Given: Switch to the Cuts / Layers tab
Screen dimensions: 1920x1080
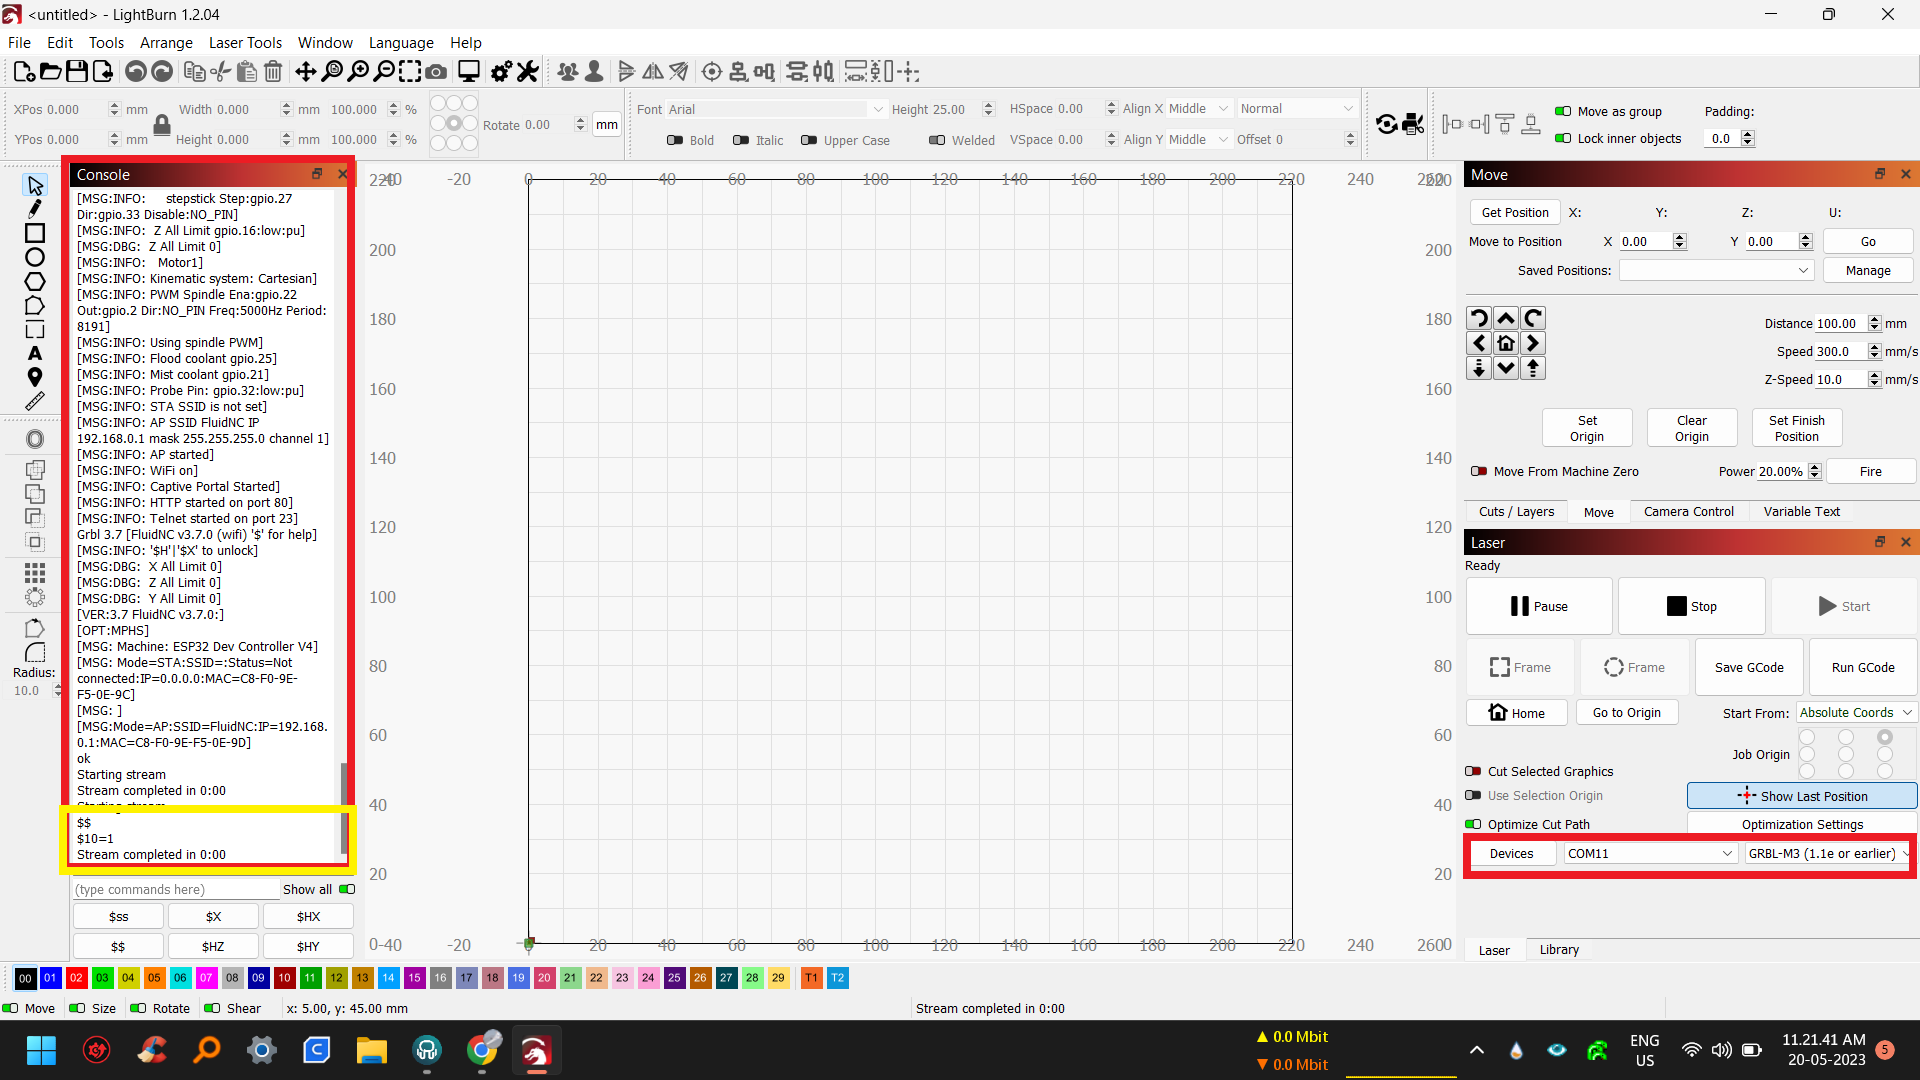Looking at the screenshot, I should point(1516,512).
